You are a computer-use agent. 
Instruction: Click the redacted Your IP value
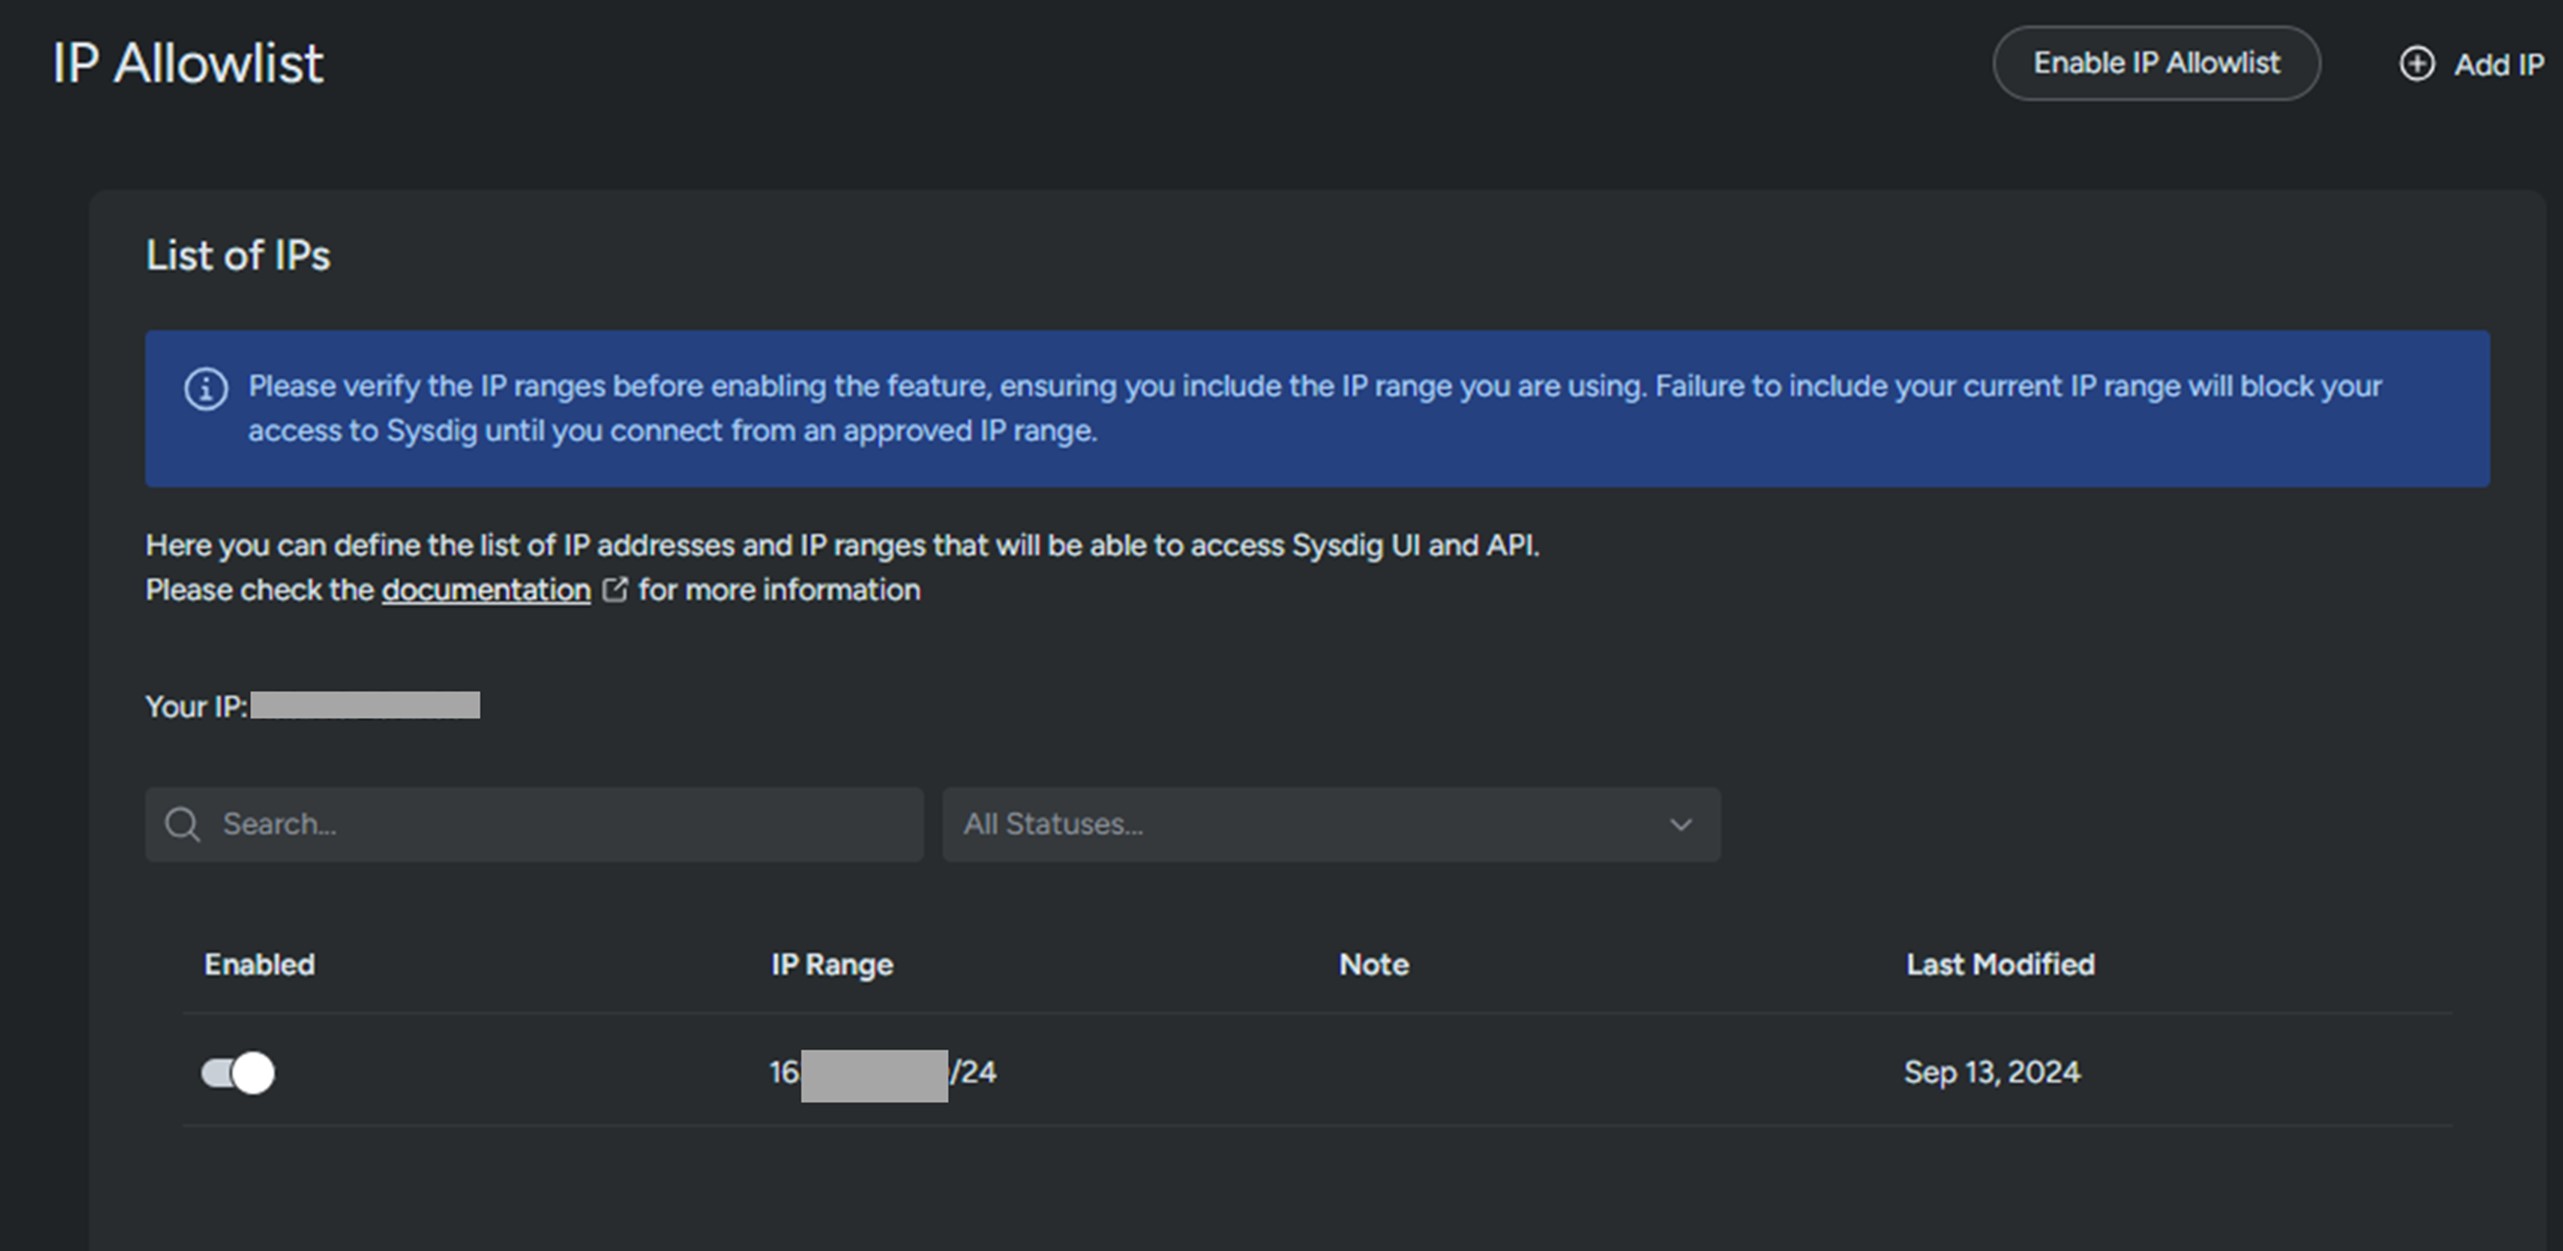(365, 706)
